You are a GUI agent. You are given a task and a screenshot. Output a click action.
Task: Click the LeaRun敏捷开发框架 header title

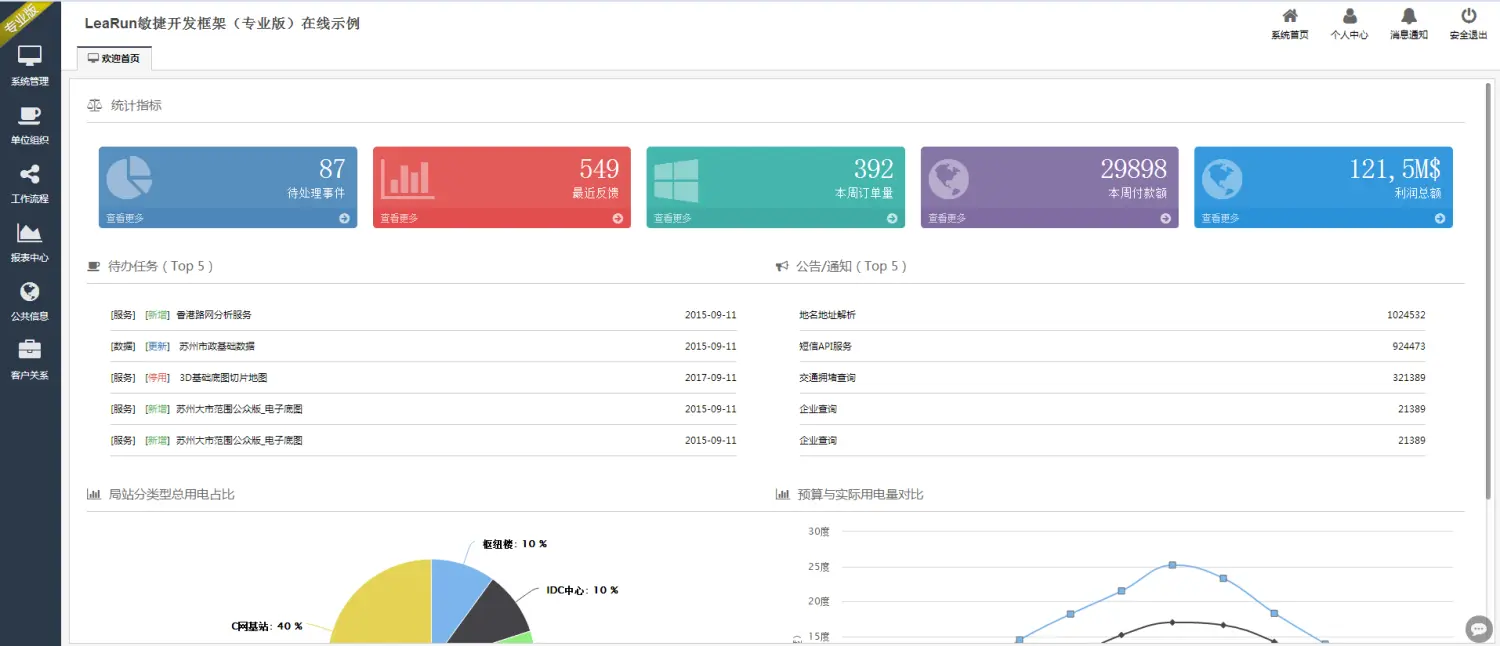click(x=222, y=23)
